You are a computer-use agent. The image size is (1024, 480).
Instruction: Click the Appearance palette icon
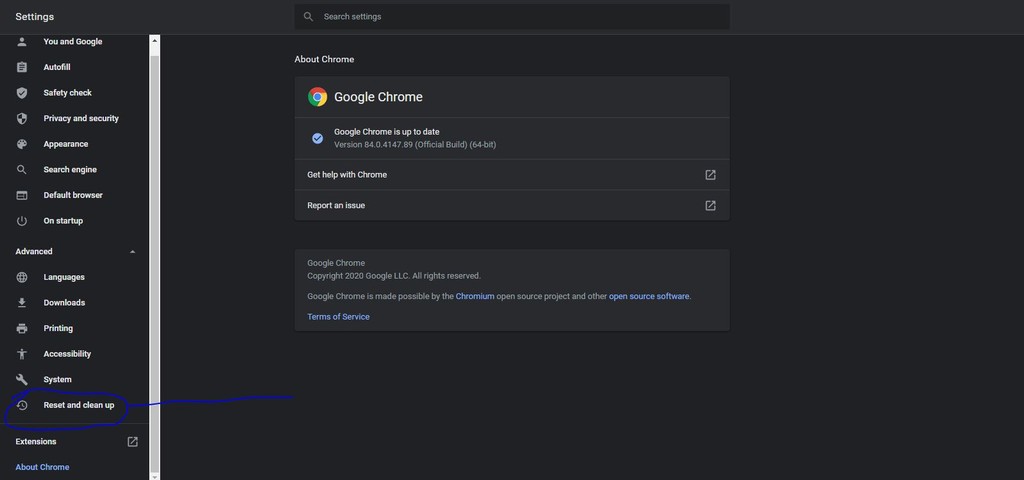(22, 144)
